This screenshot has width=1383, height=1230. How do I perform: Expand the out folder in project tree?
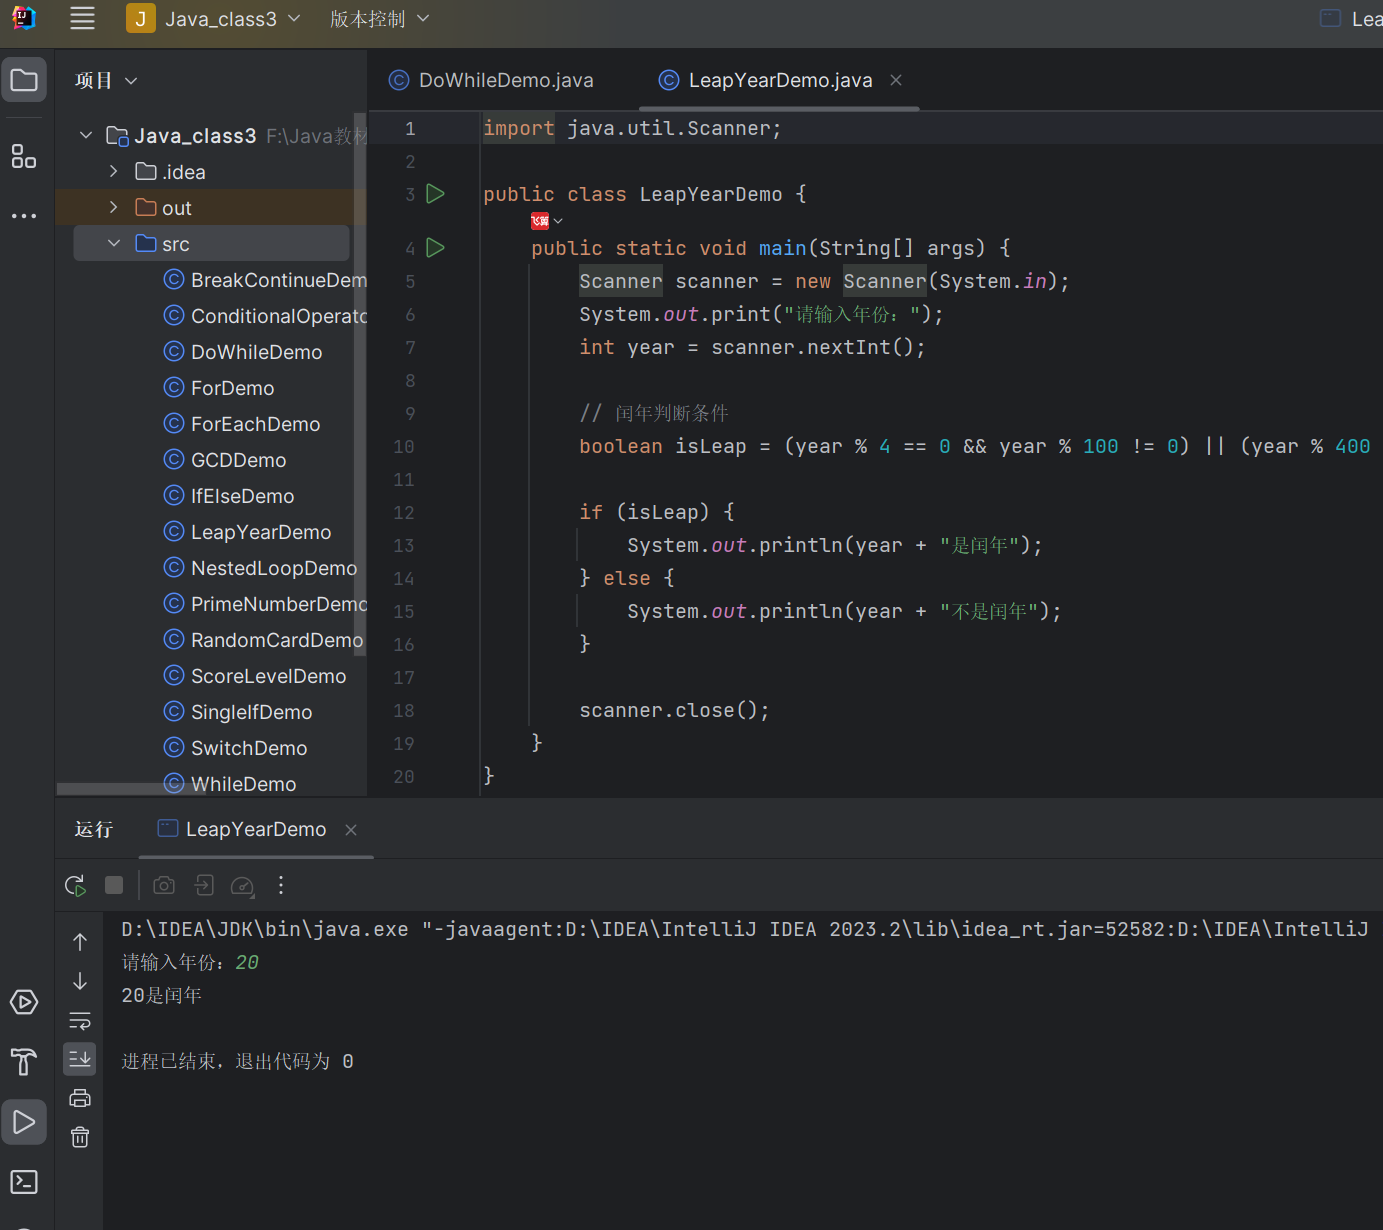114,208
